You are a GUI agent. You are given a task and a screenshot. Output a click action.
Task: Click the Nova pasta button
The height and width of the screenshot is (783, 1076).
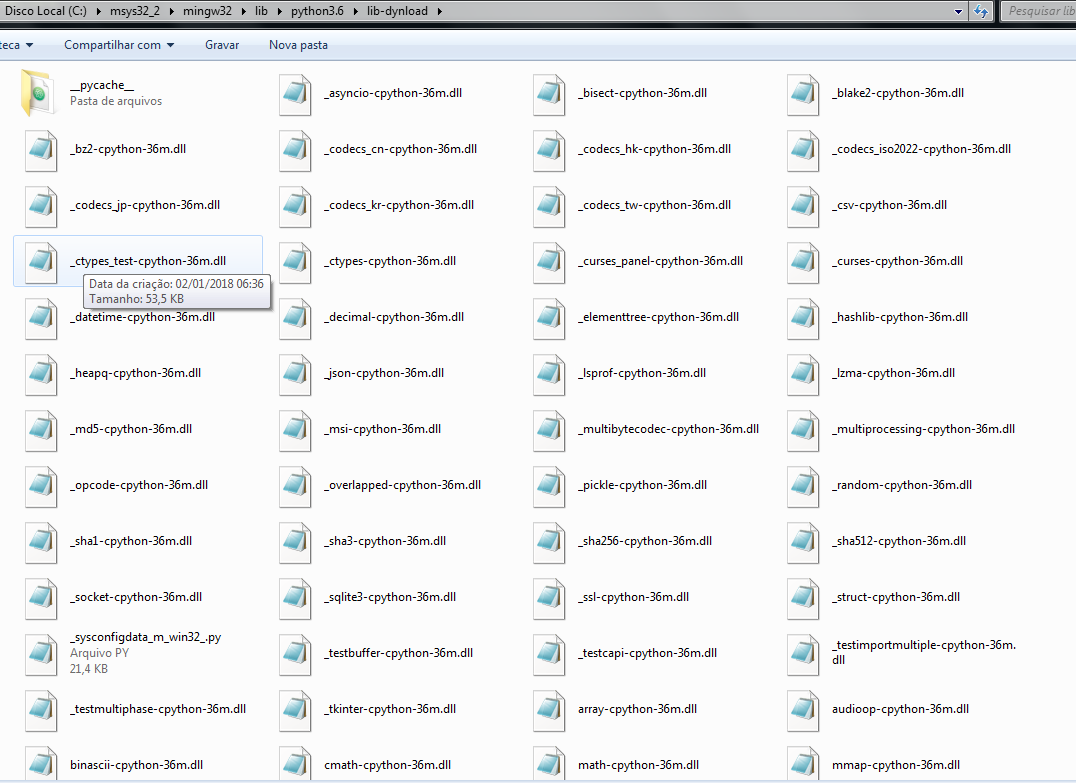click(x=299, y=45)
